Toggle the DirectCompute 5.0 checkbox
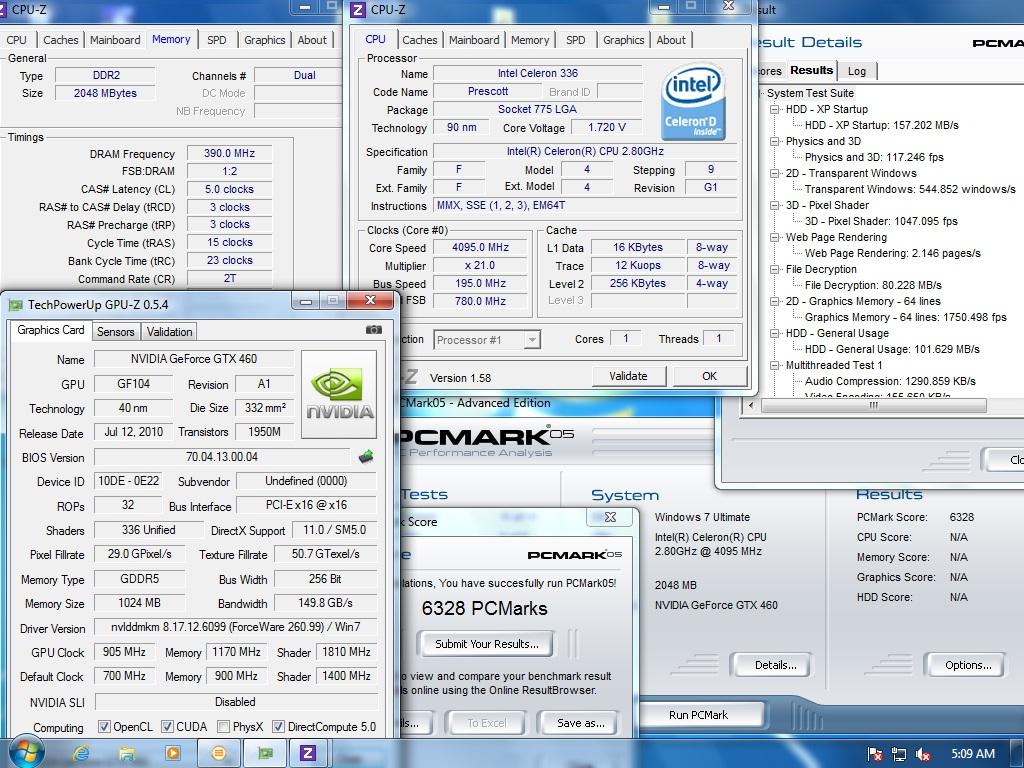The height and width of the screenshot is (768, 1024). pos(278,726)
